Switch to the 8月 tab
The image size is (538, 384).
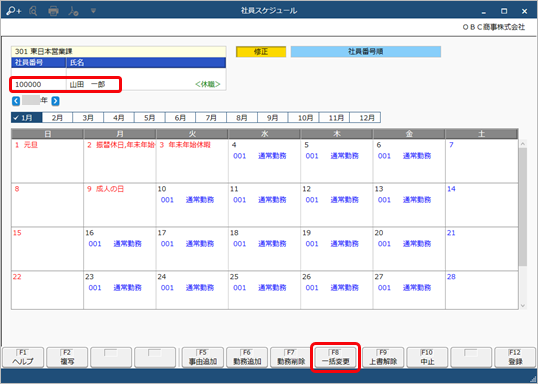coord(242,118)
